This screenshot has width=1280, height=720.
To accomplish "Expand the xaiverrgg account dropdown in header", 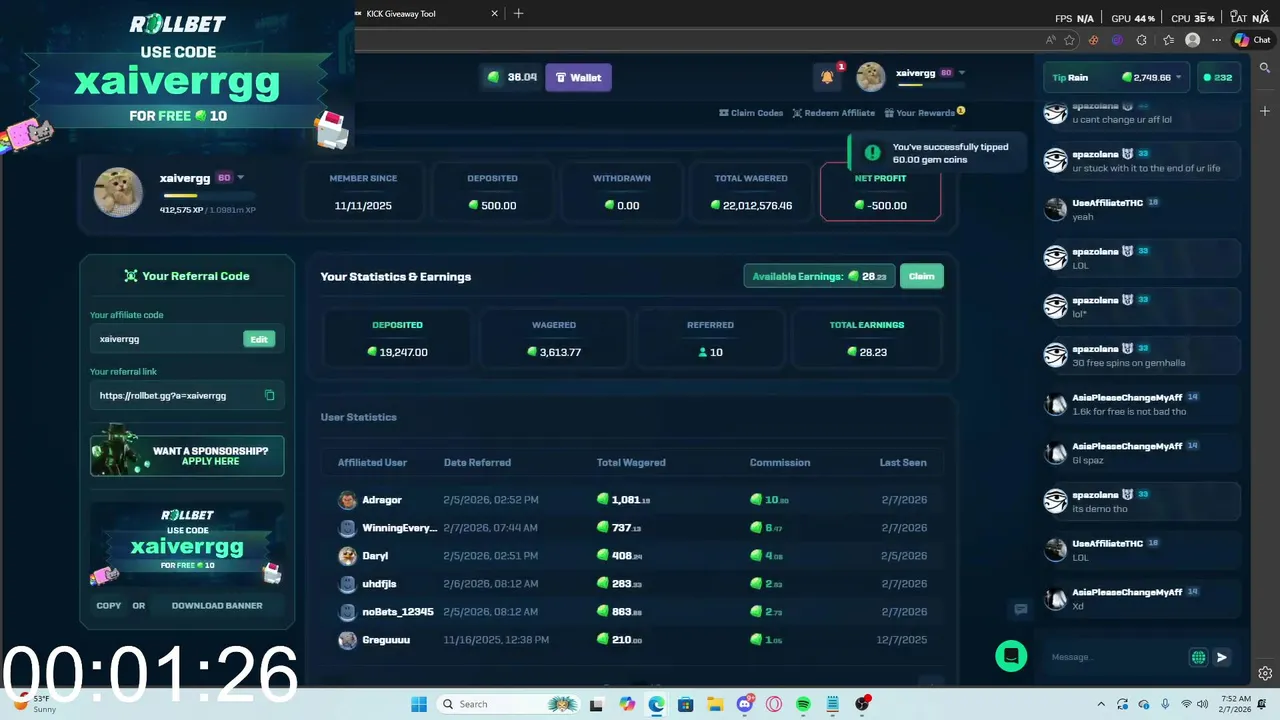I will click(x=962, y=73).
